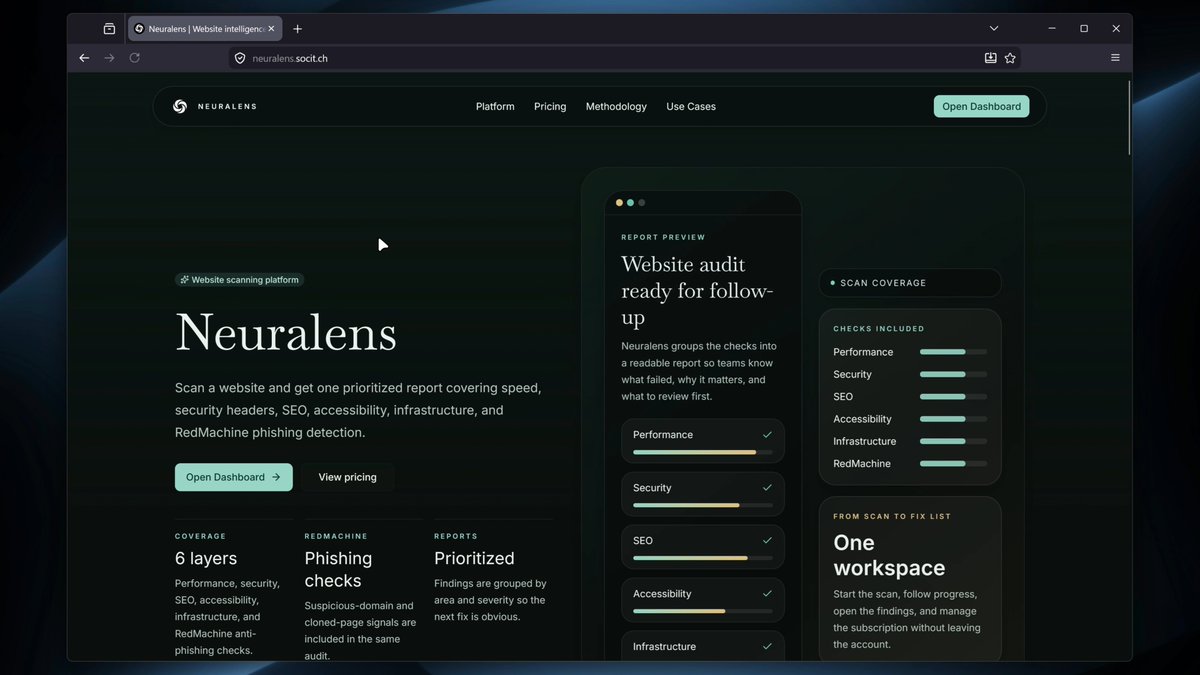Go back with the back arrow
This screenshot has height=675, width=1200.
click(x=84, y=58)
